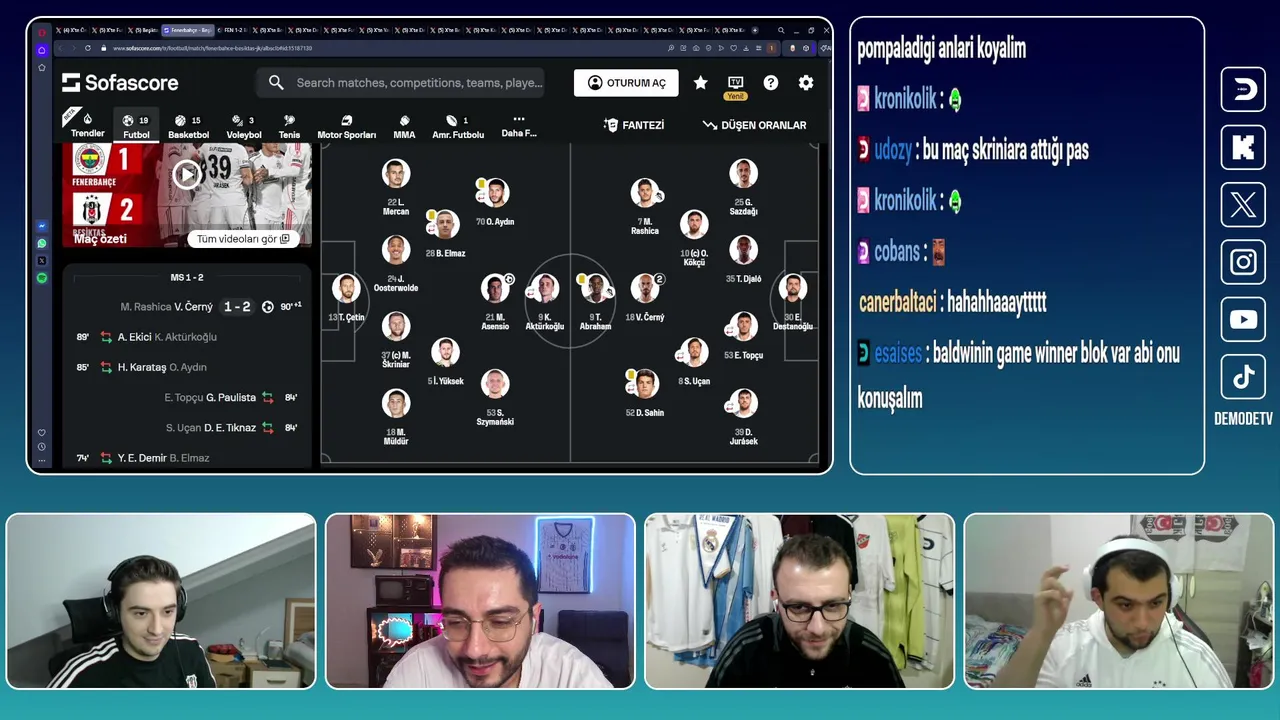Select player 18 M. Müldür avatar
This screenshot has width=1280, height=720.
396,403
